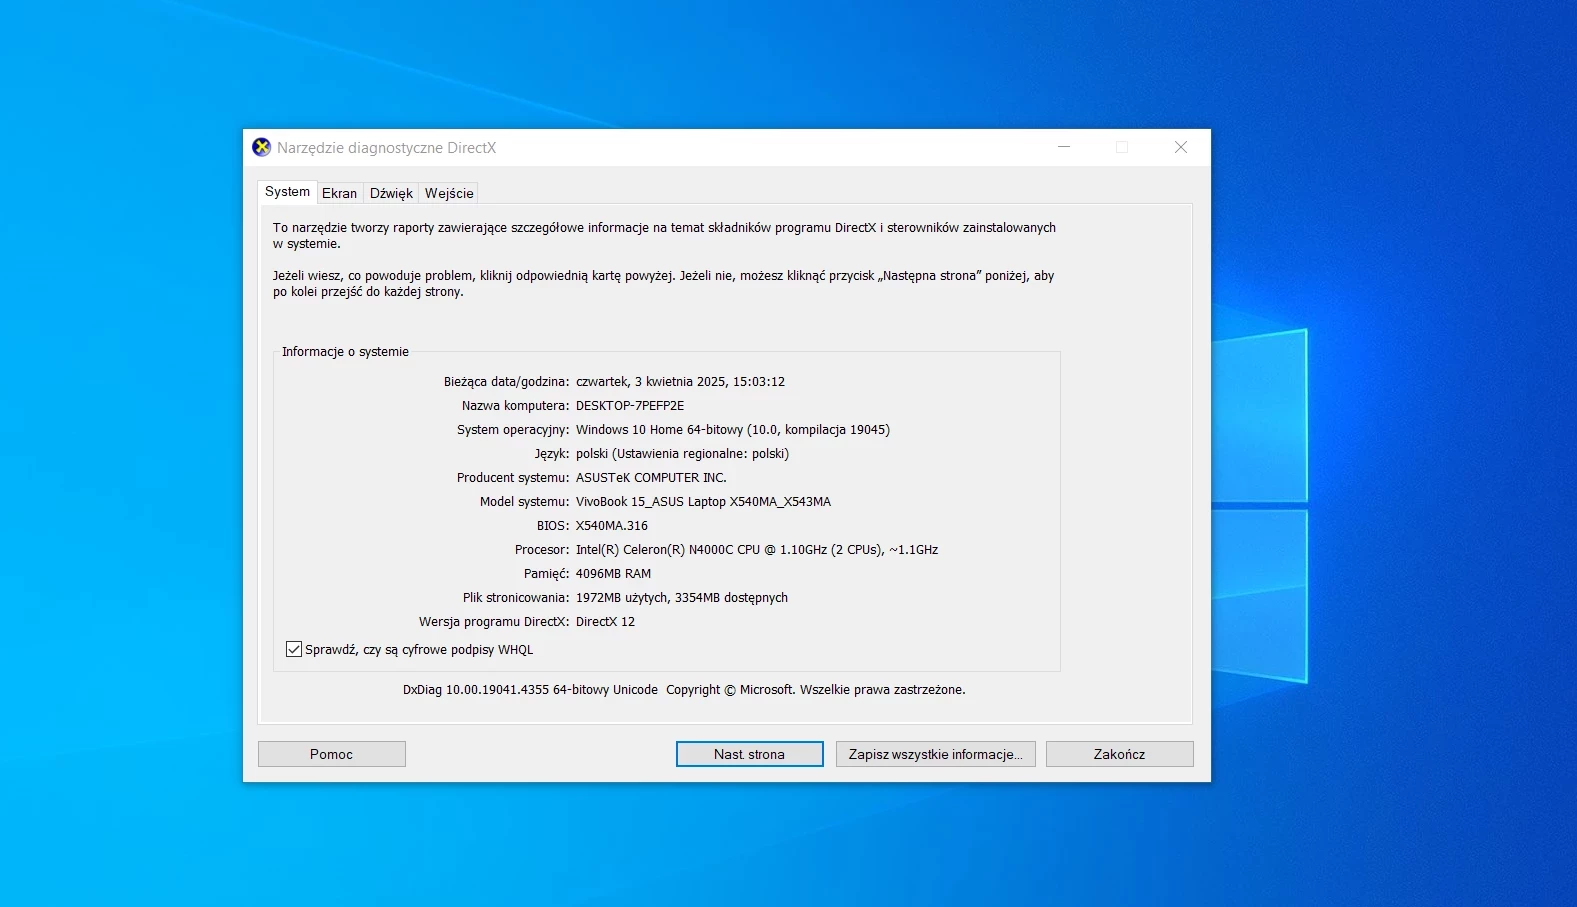Switch to the Ekran tab

pyautogui.click(x=339, y=193)
